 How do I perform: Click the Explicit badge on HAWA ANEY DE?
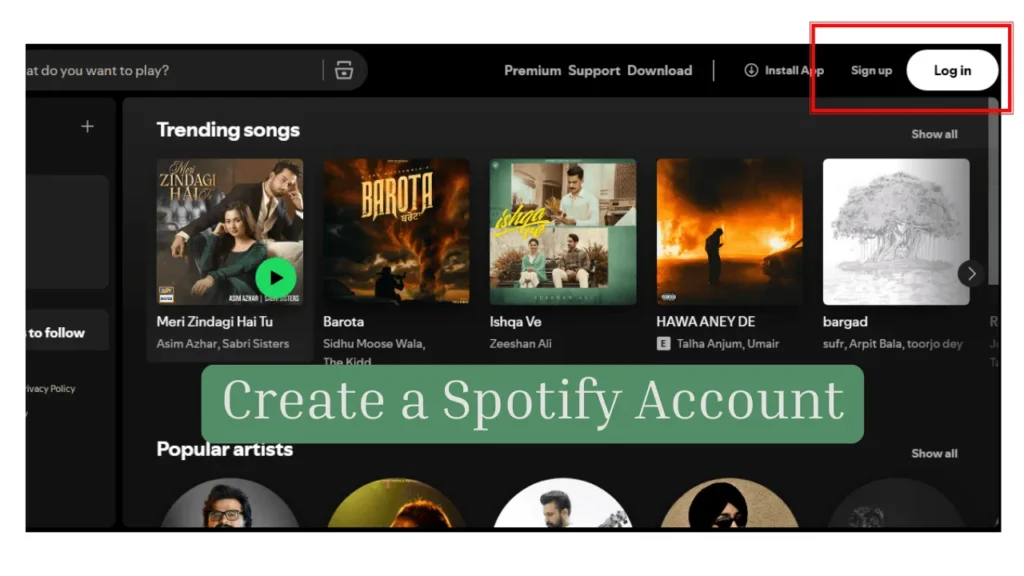(665, 343)
